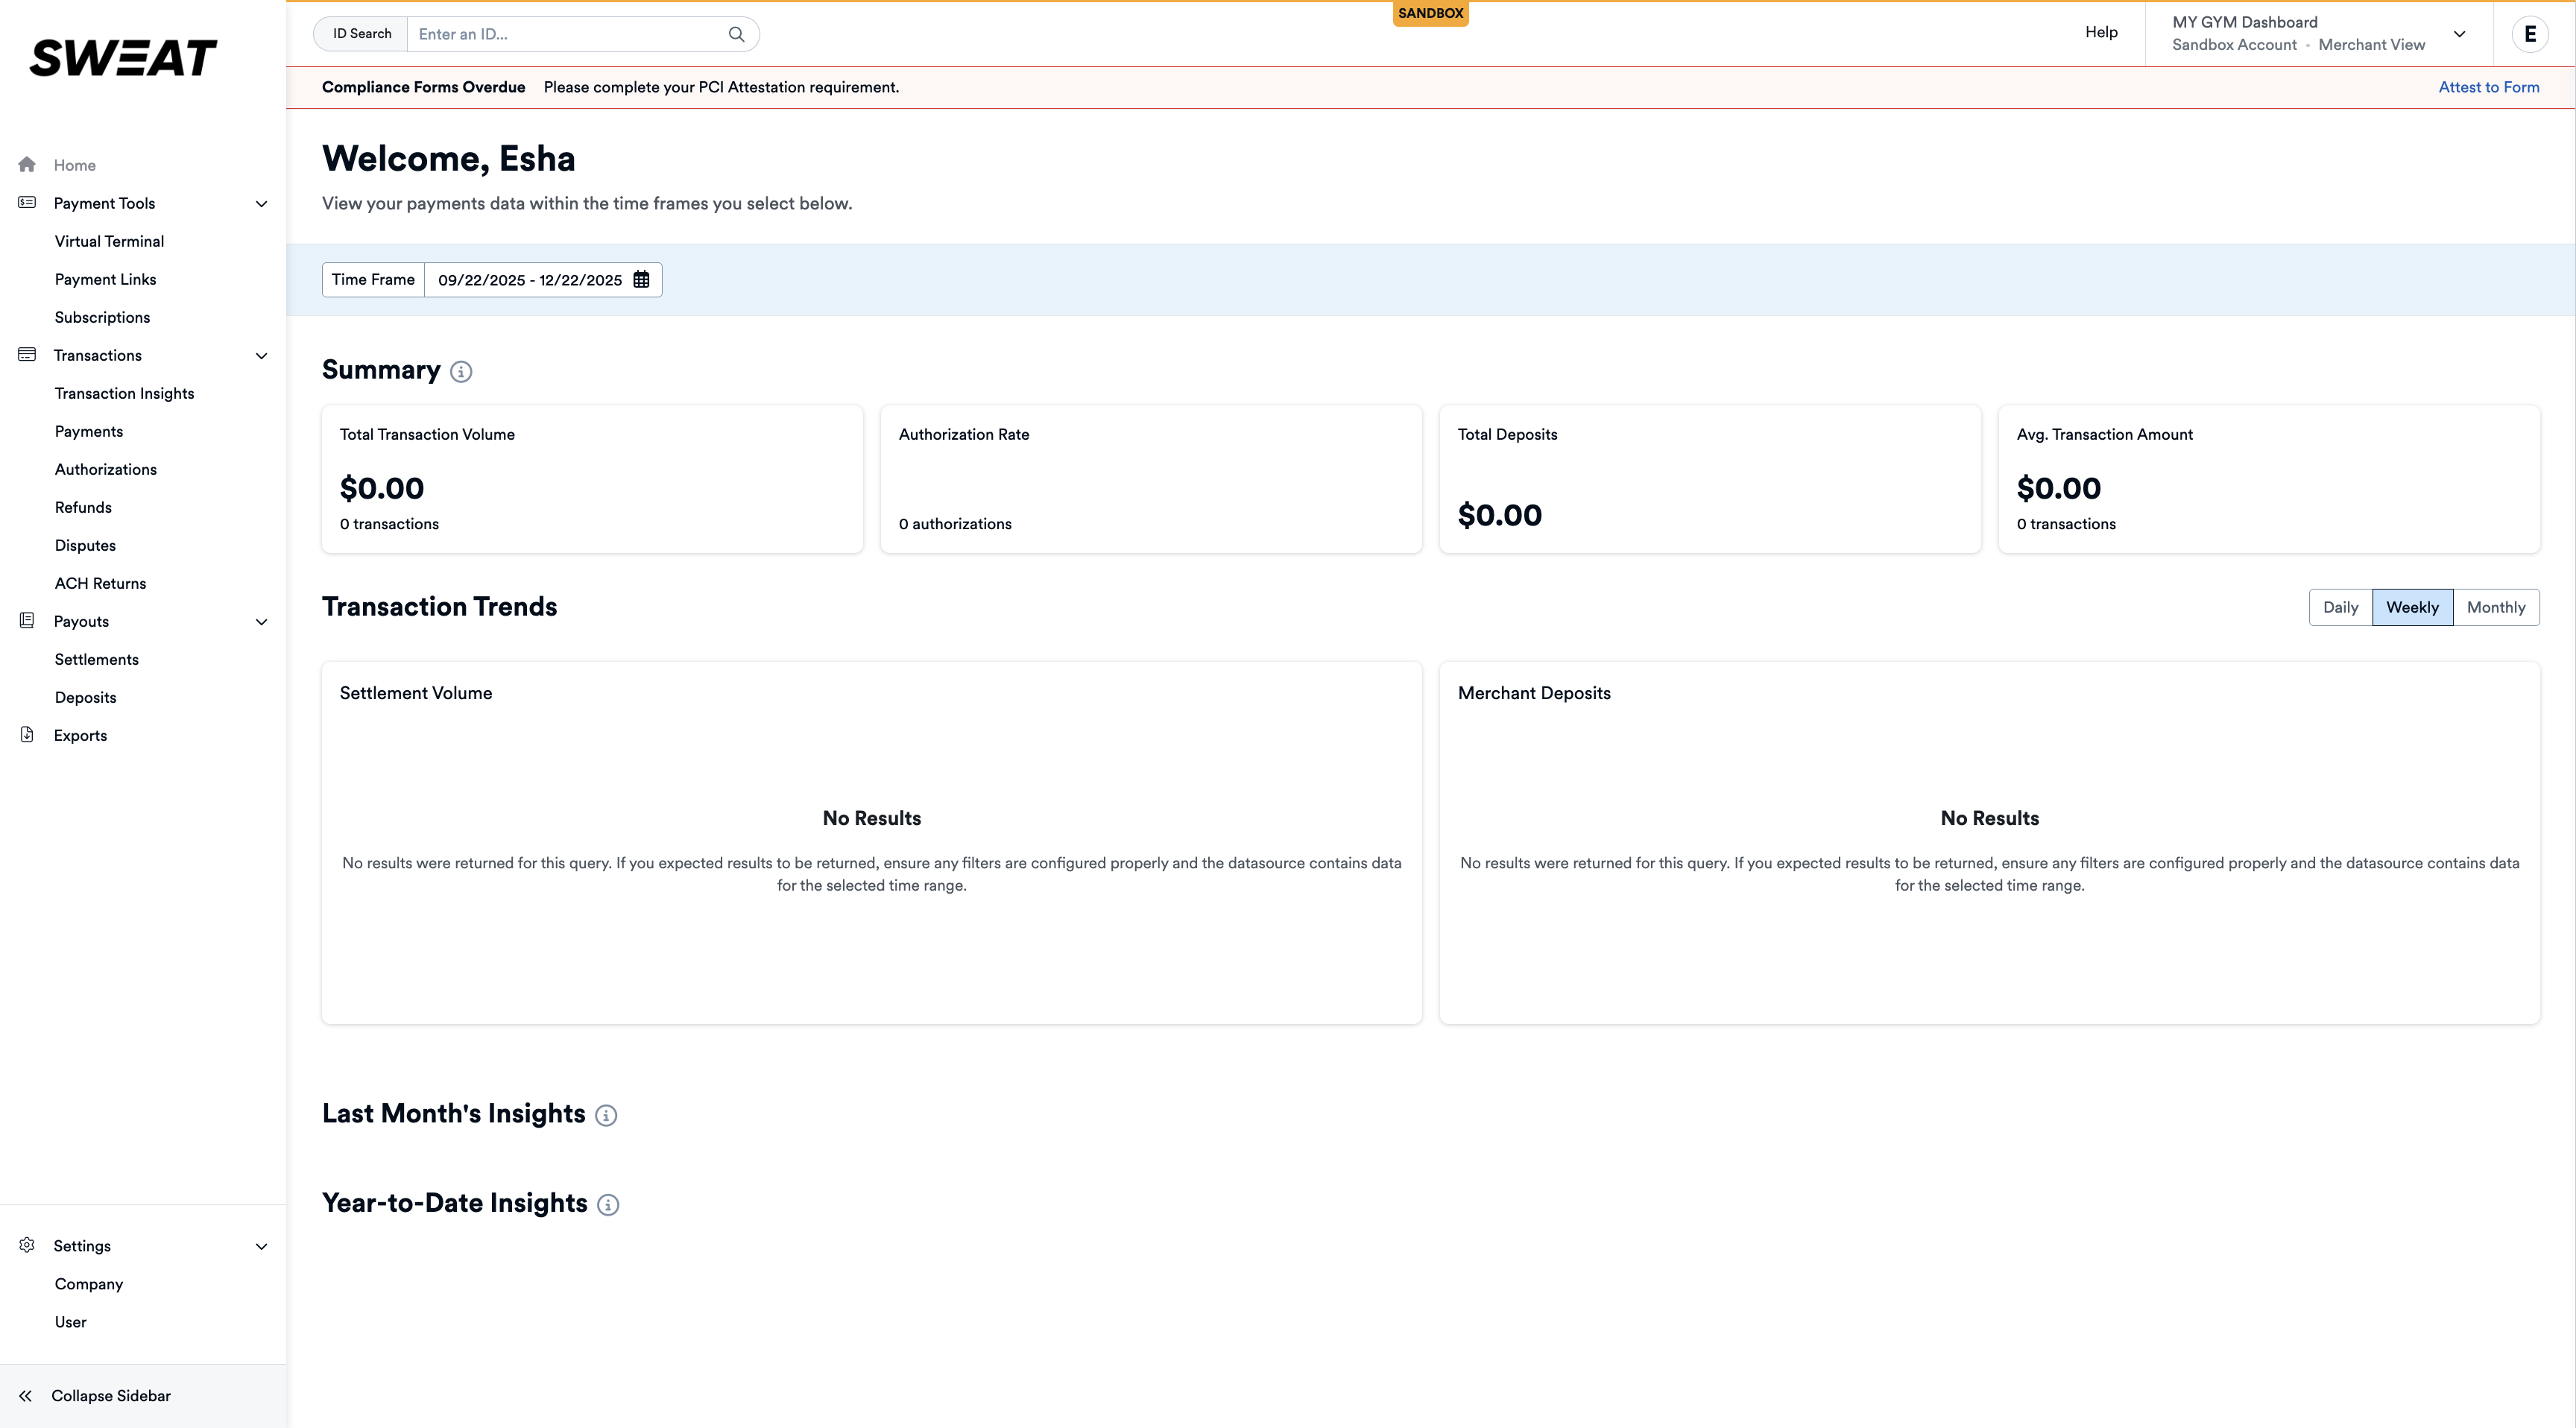The height and width of the screenshot is (1428, 2576).
Task: Open Transaction Insights in sidebar
Action: (x=124, y=394)
